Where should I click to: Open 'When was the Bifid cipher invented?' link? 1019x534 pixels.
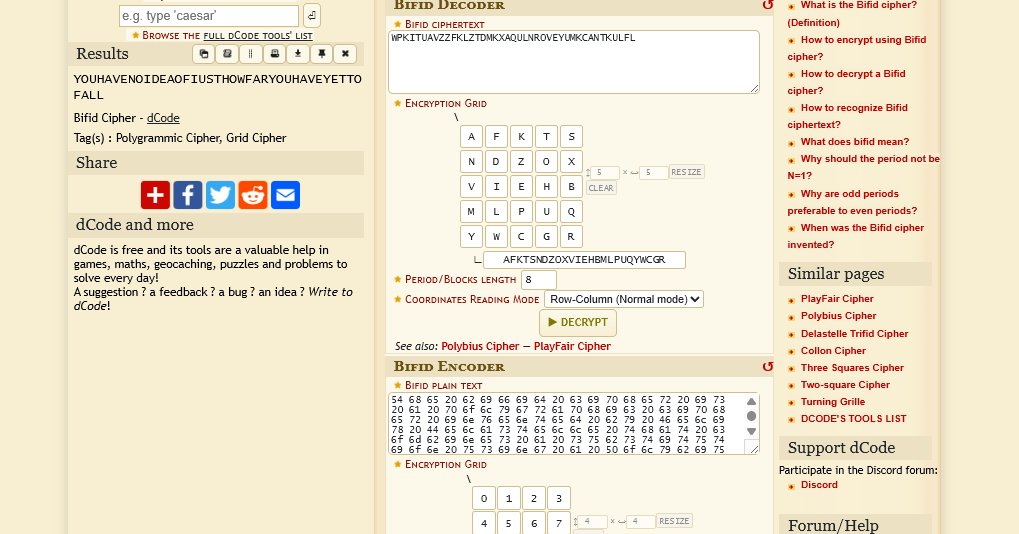pyautogui.click(x=855, y=236)
